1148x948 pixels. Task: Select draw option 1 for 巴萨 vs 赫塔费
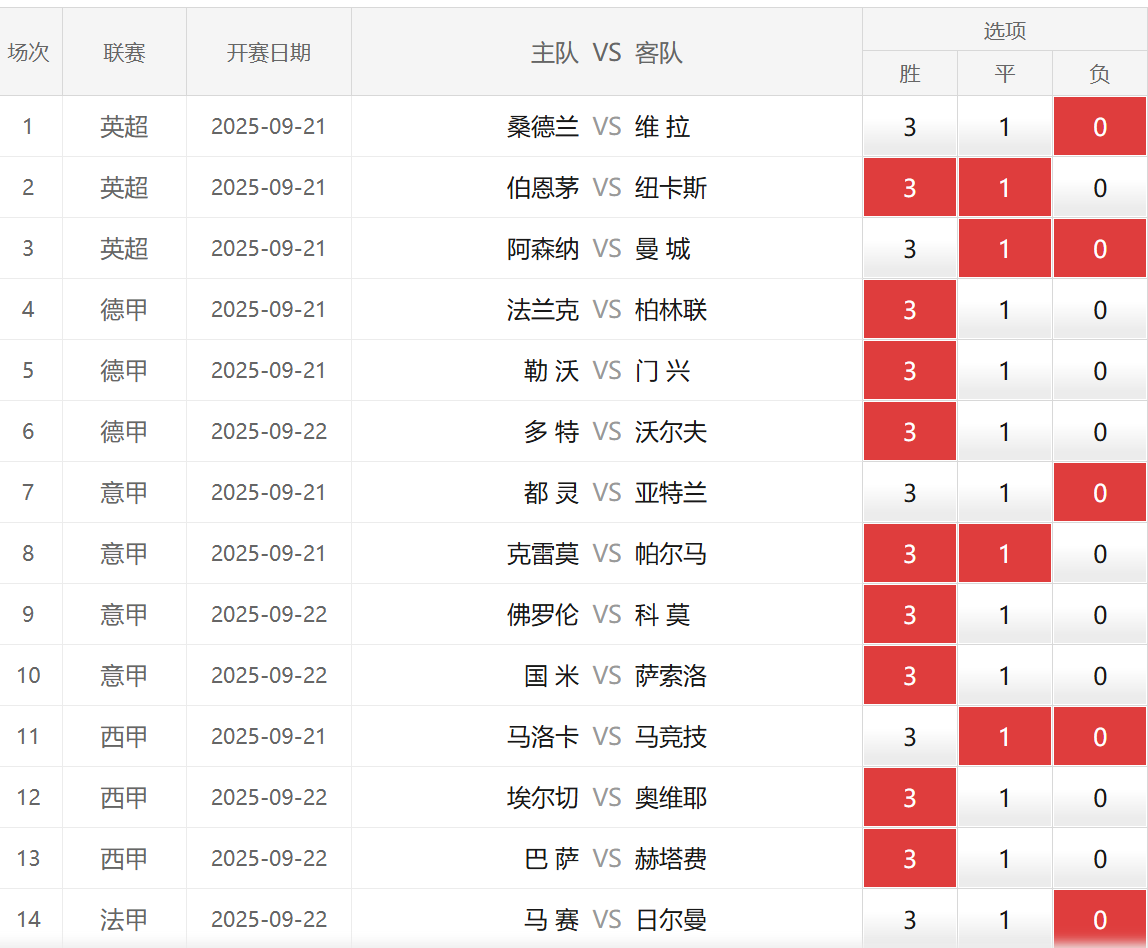1004,859
